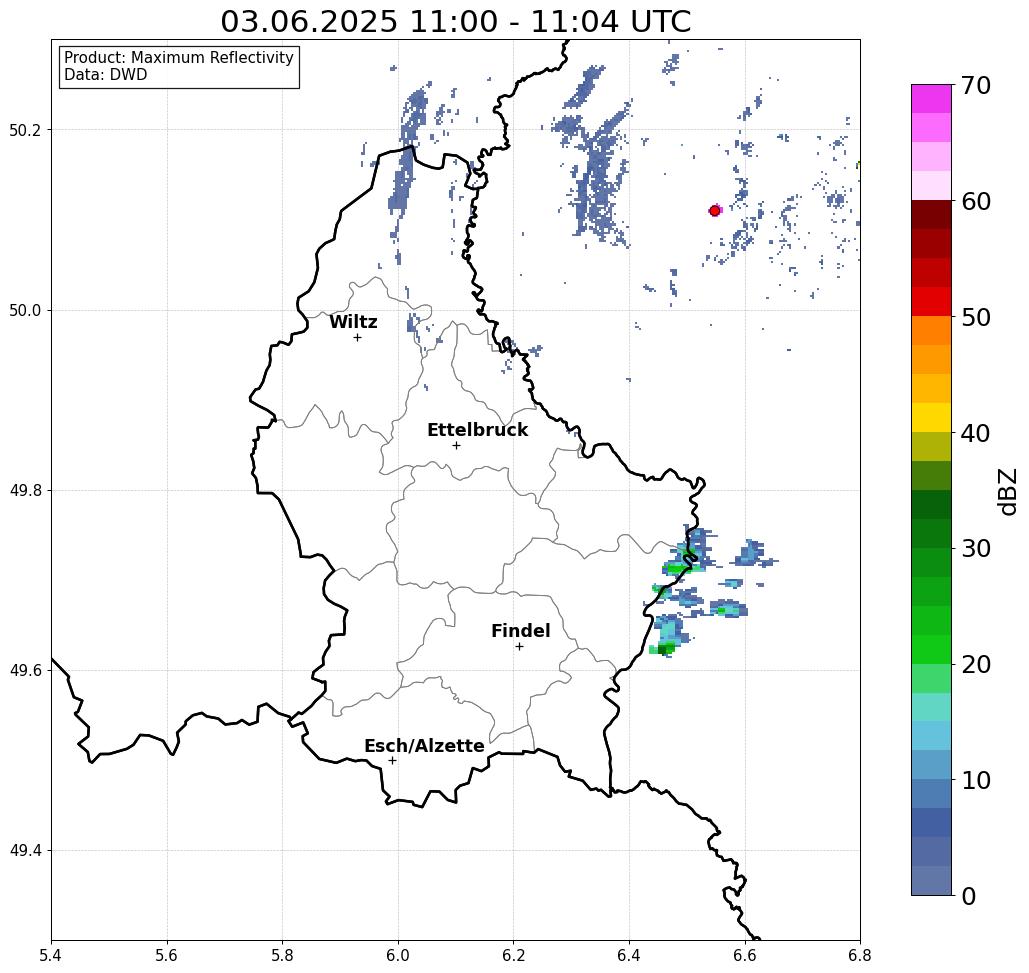Click the Wiltz station cross marker

click(x=358, y=337)
